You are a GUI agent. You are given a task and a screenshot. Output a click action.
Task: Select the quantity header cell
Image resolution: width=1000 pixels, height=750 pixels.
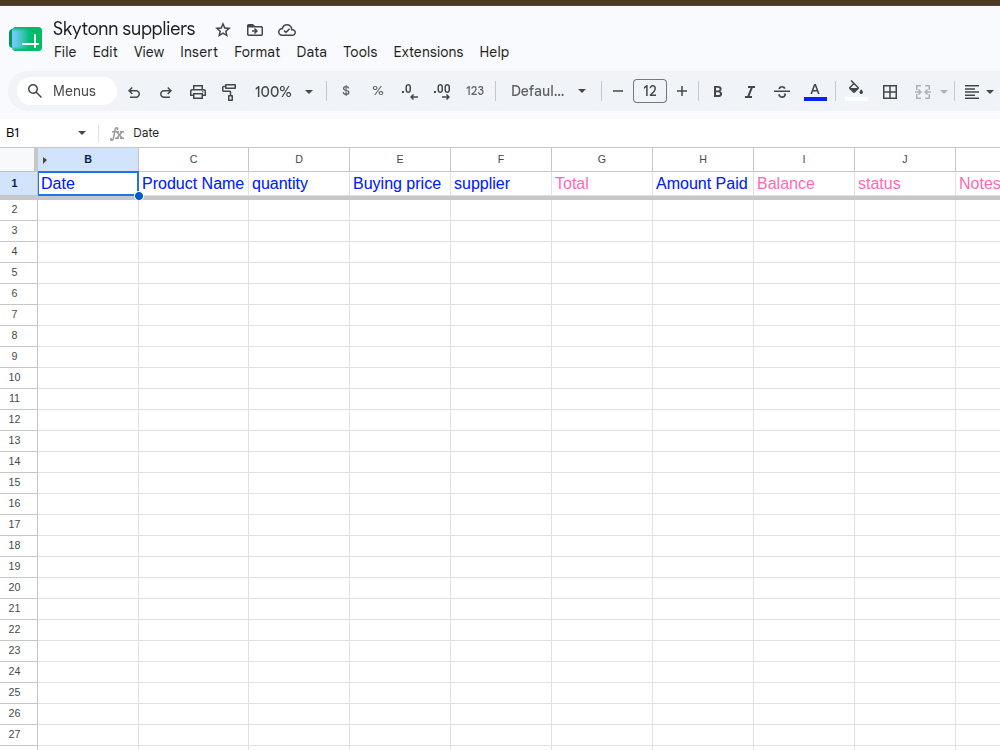(298, 184)
